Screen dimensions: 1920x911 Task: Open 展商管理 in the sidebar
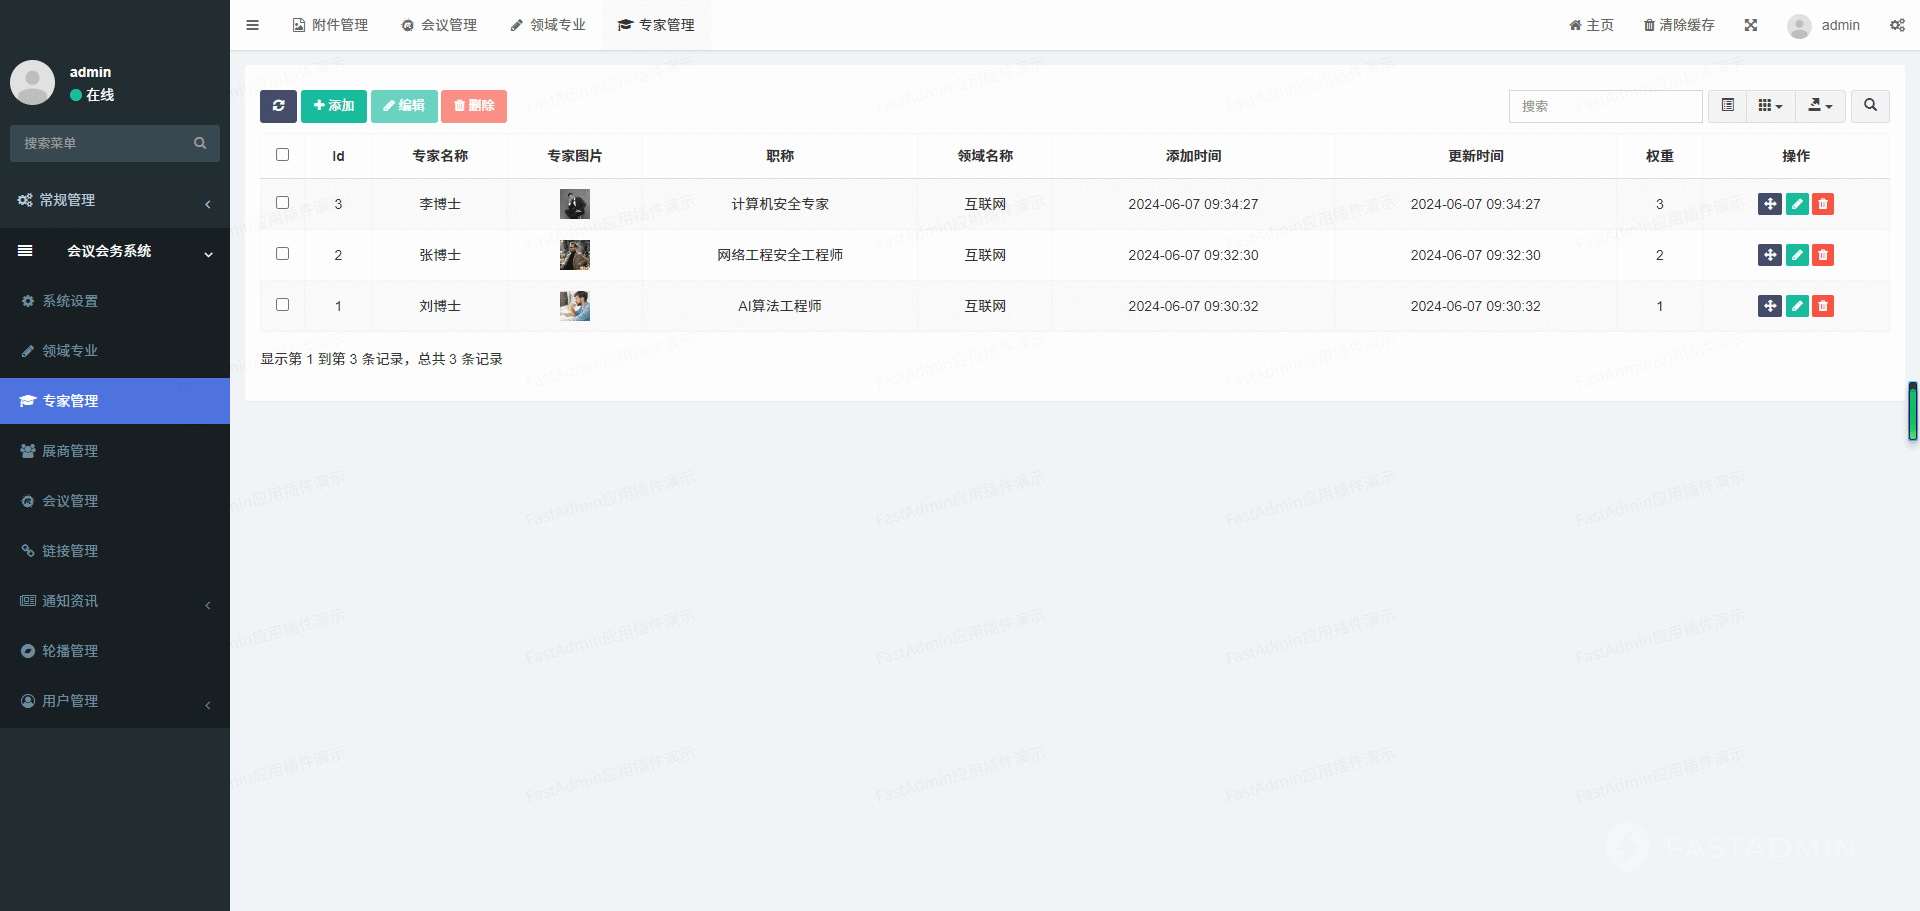coord(115,451)
